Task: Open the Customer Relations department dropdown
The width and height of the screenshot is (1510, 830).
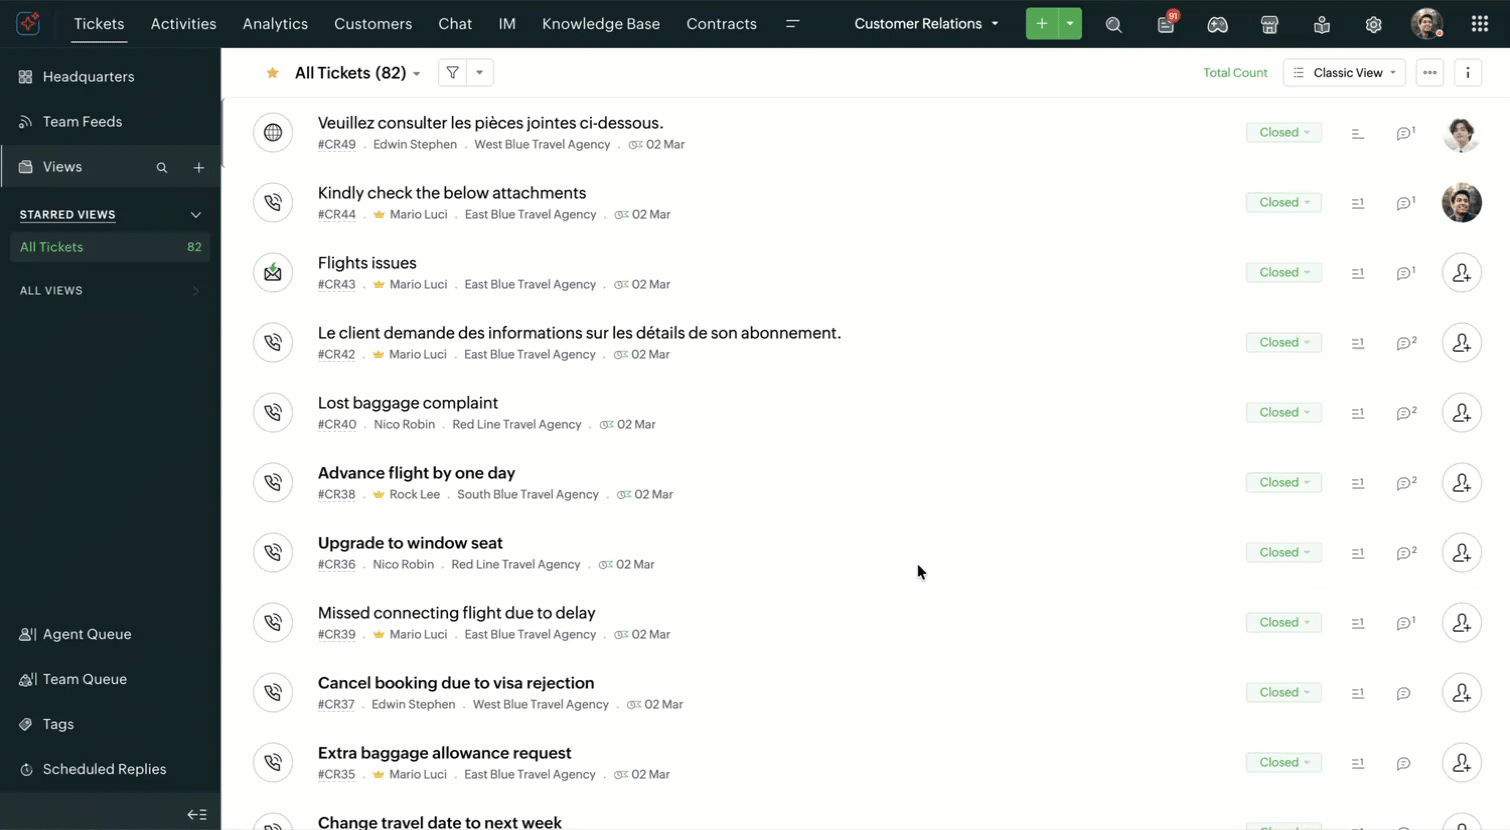Action: click(x=926, y=24)
